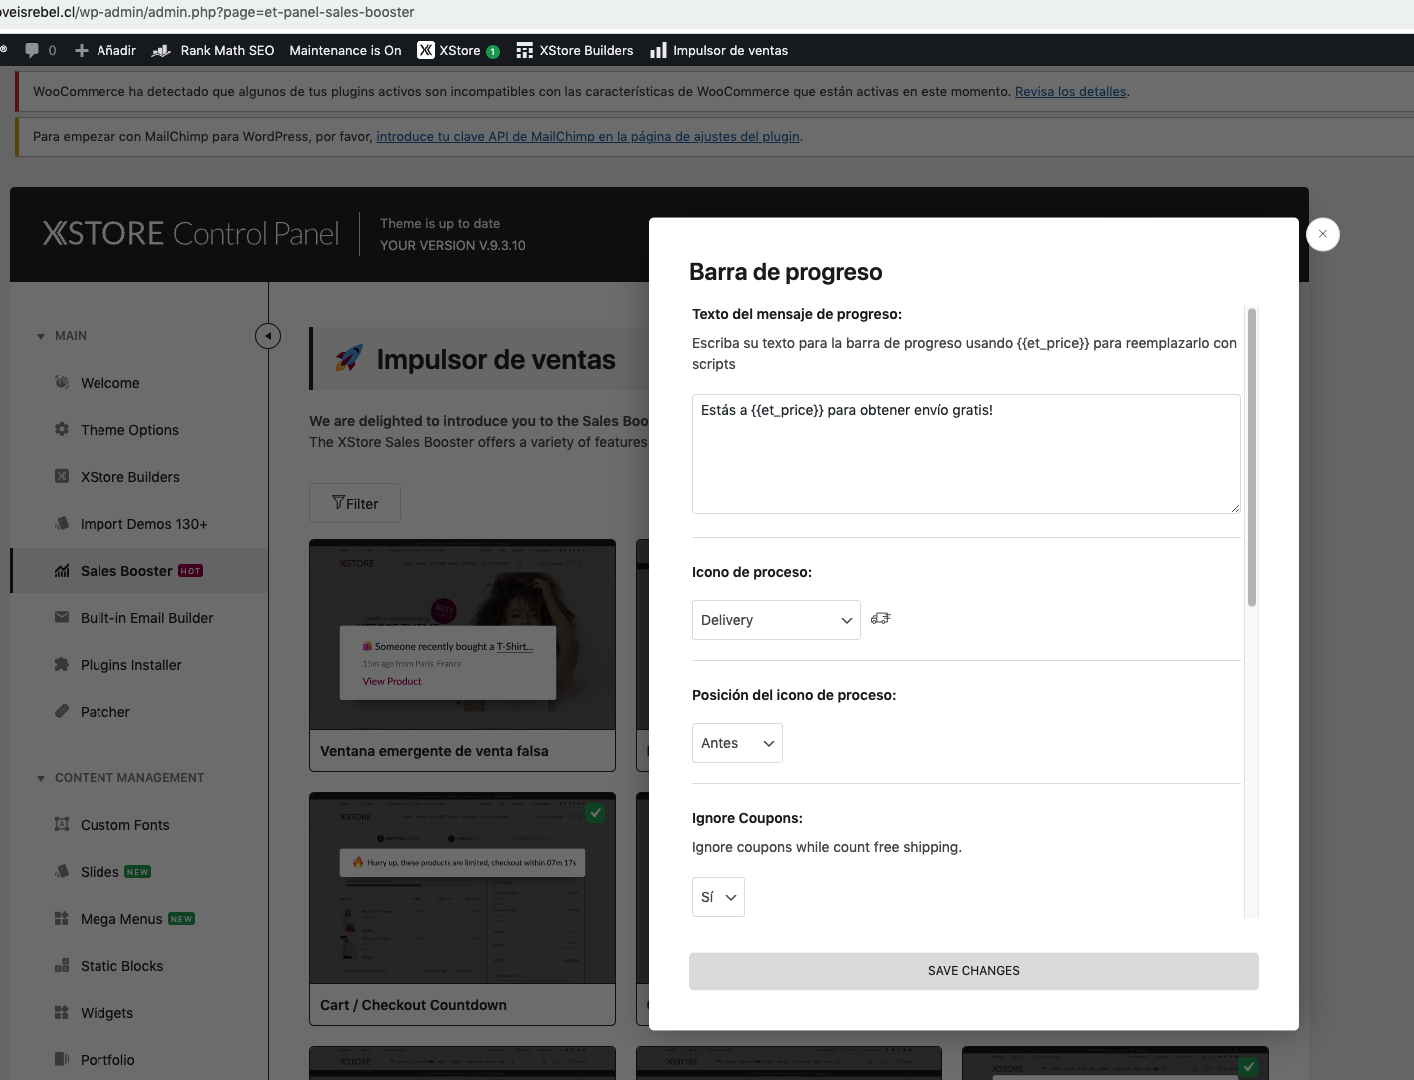Open Static Blocks in sidebar
The image size is (1414, 1080).
pos(122,966)
